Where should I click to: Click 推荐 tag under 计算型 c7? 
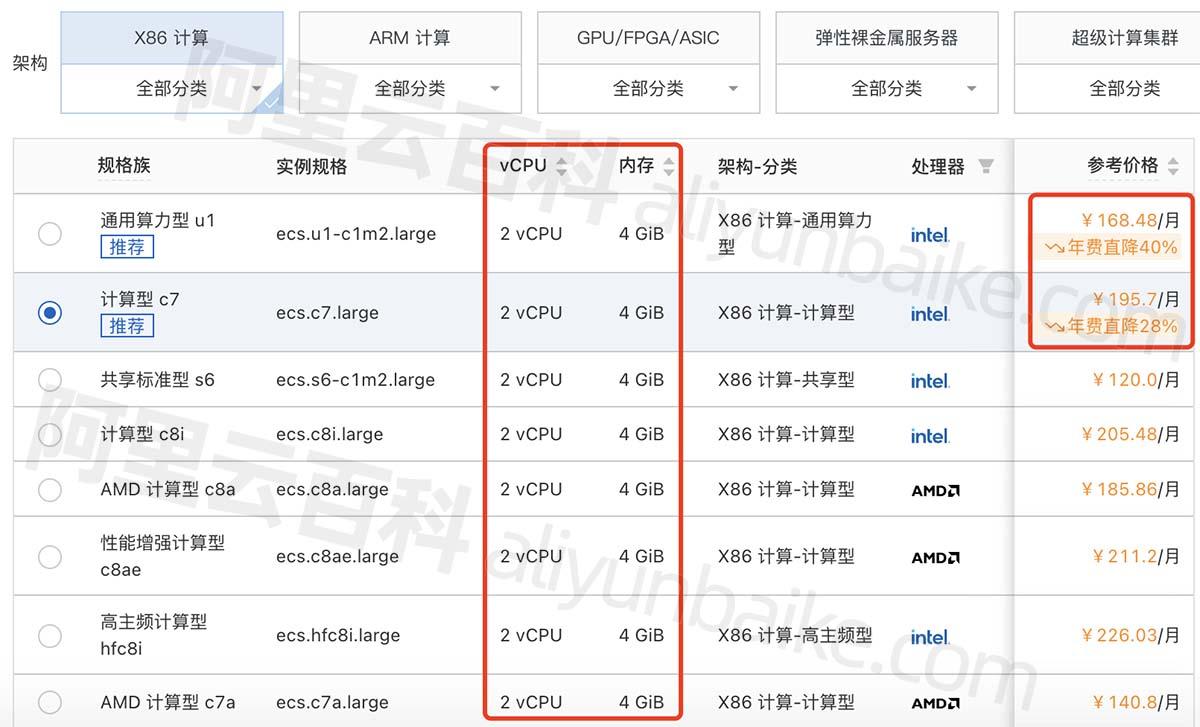click(127, 326)
